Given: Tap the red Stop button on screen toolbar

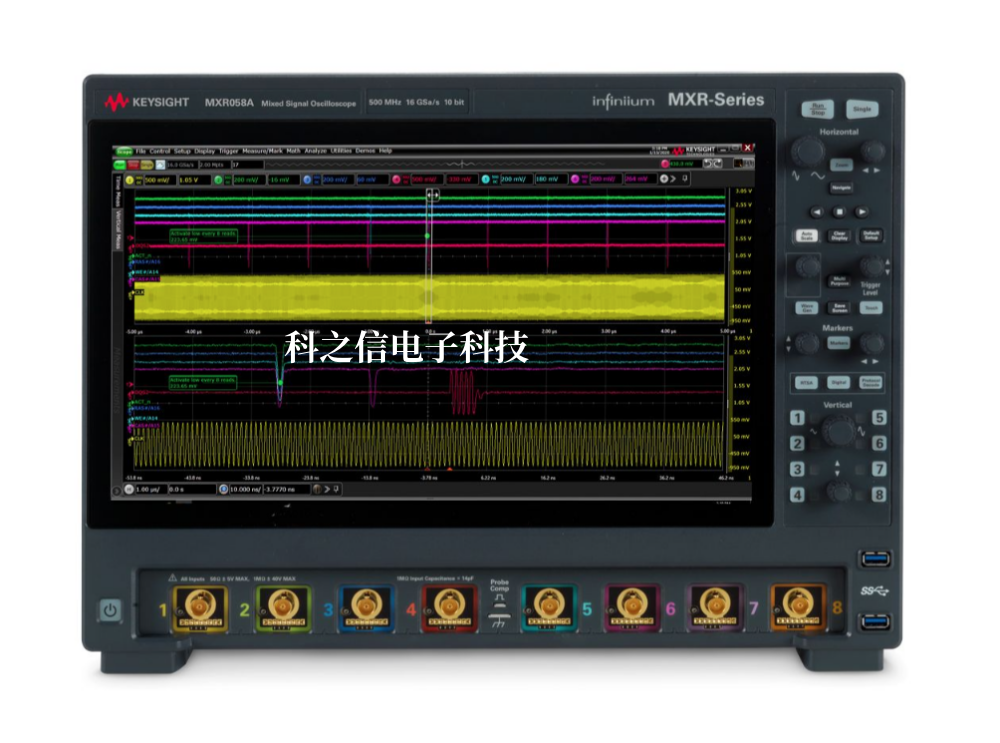Looking at the screenshot, I should [133, 165].
